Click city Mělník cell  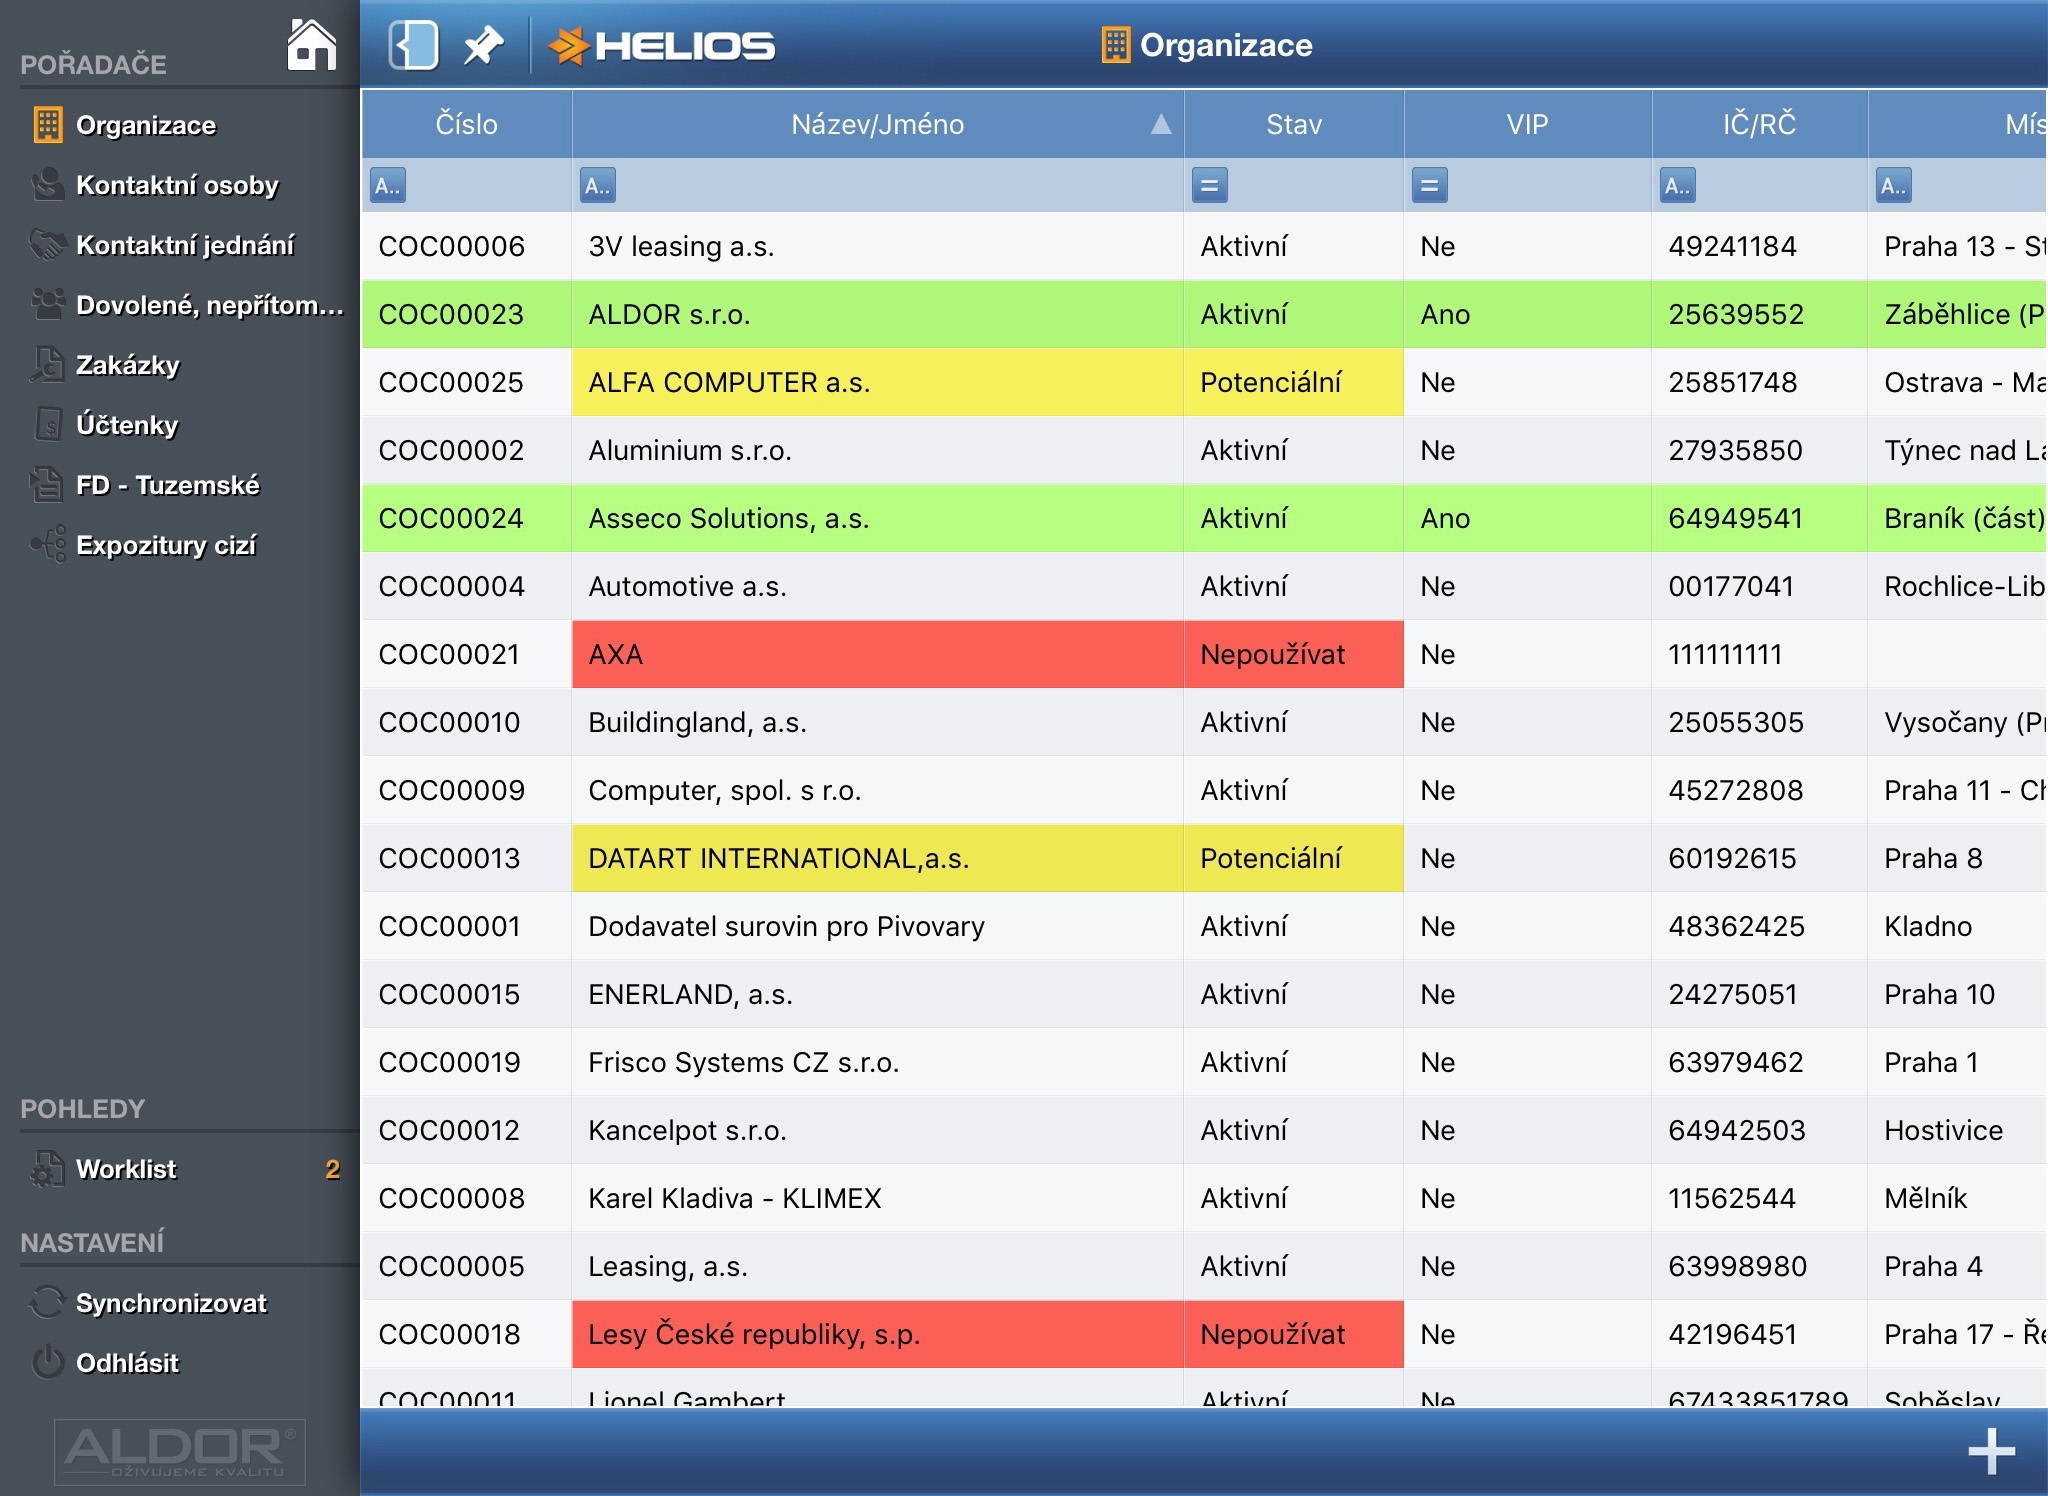click(1957, 1198)
